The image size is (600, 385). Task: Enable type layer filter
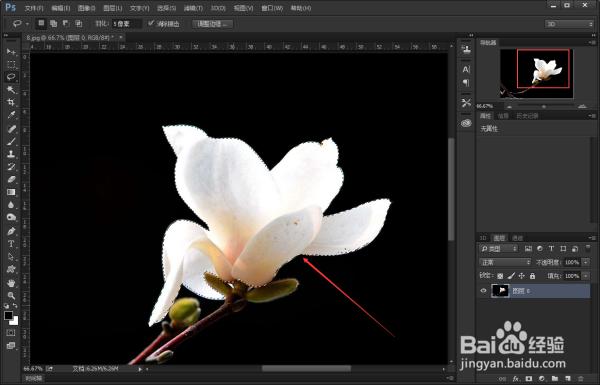click(551, 249)
